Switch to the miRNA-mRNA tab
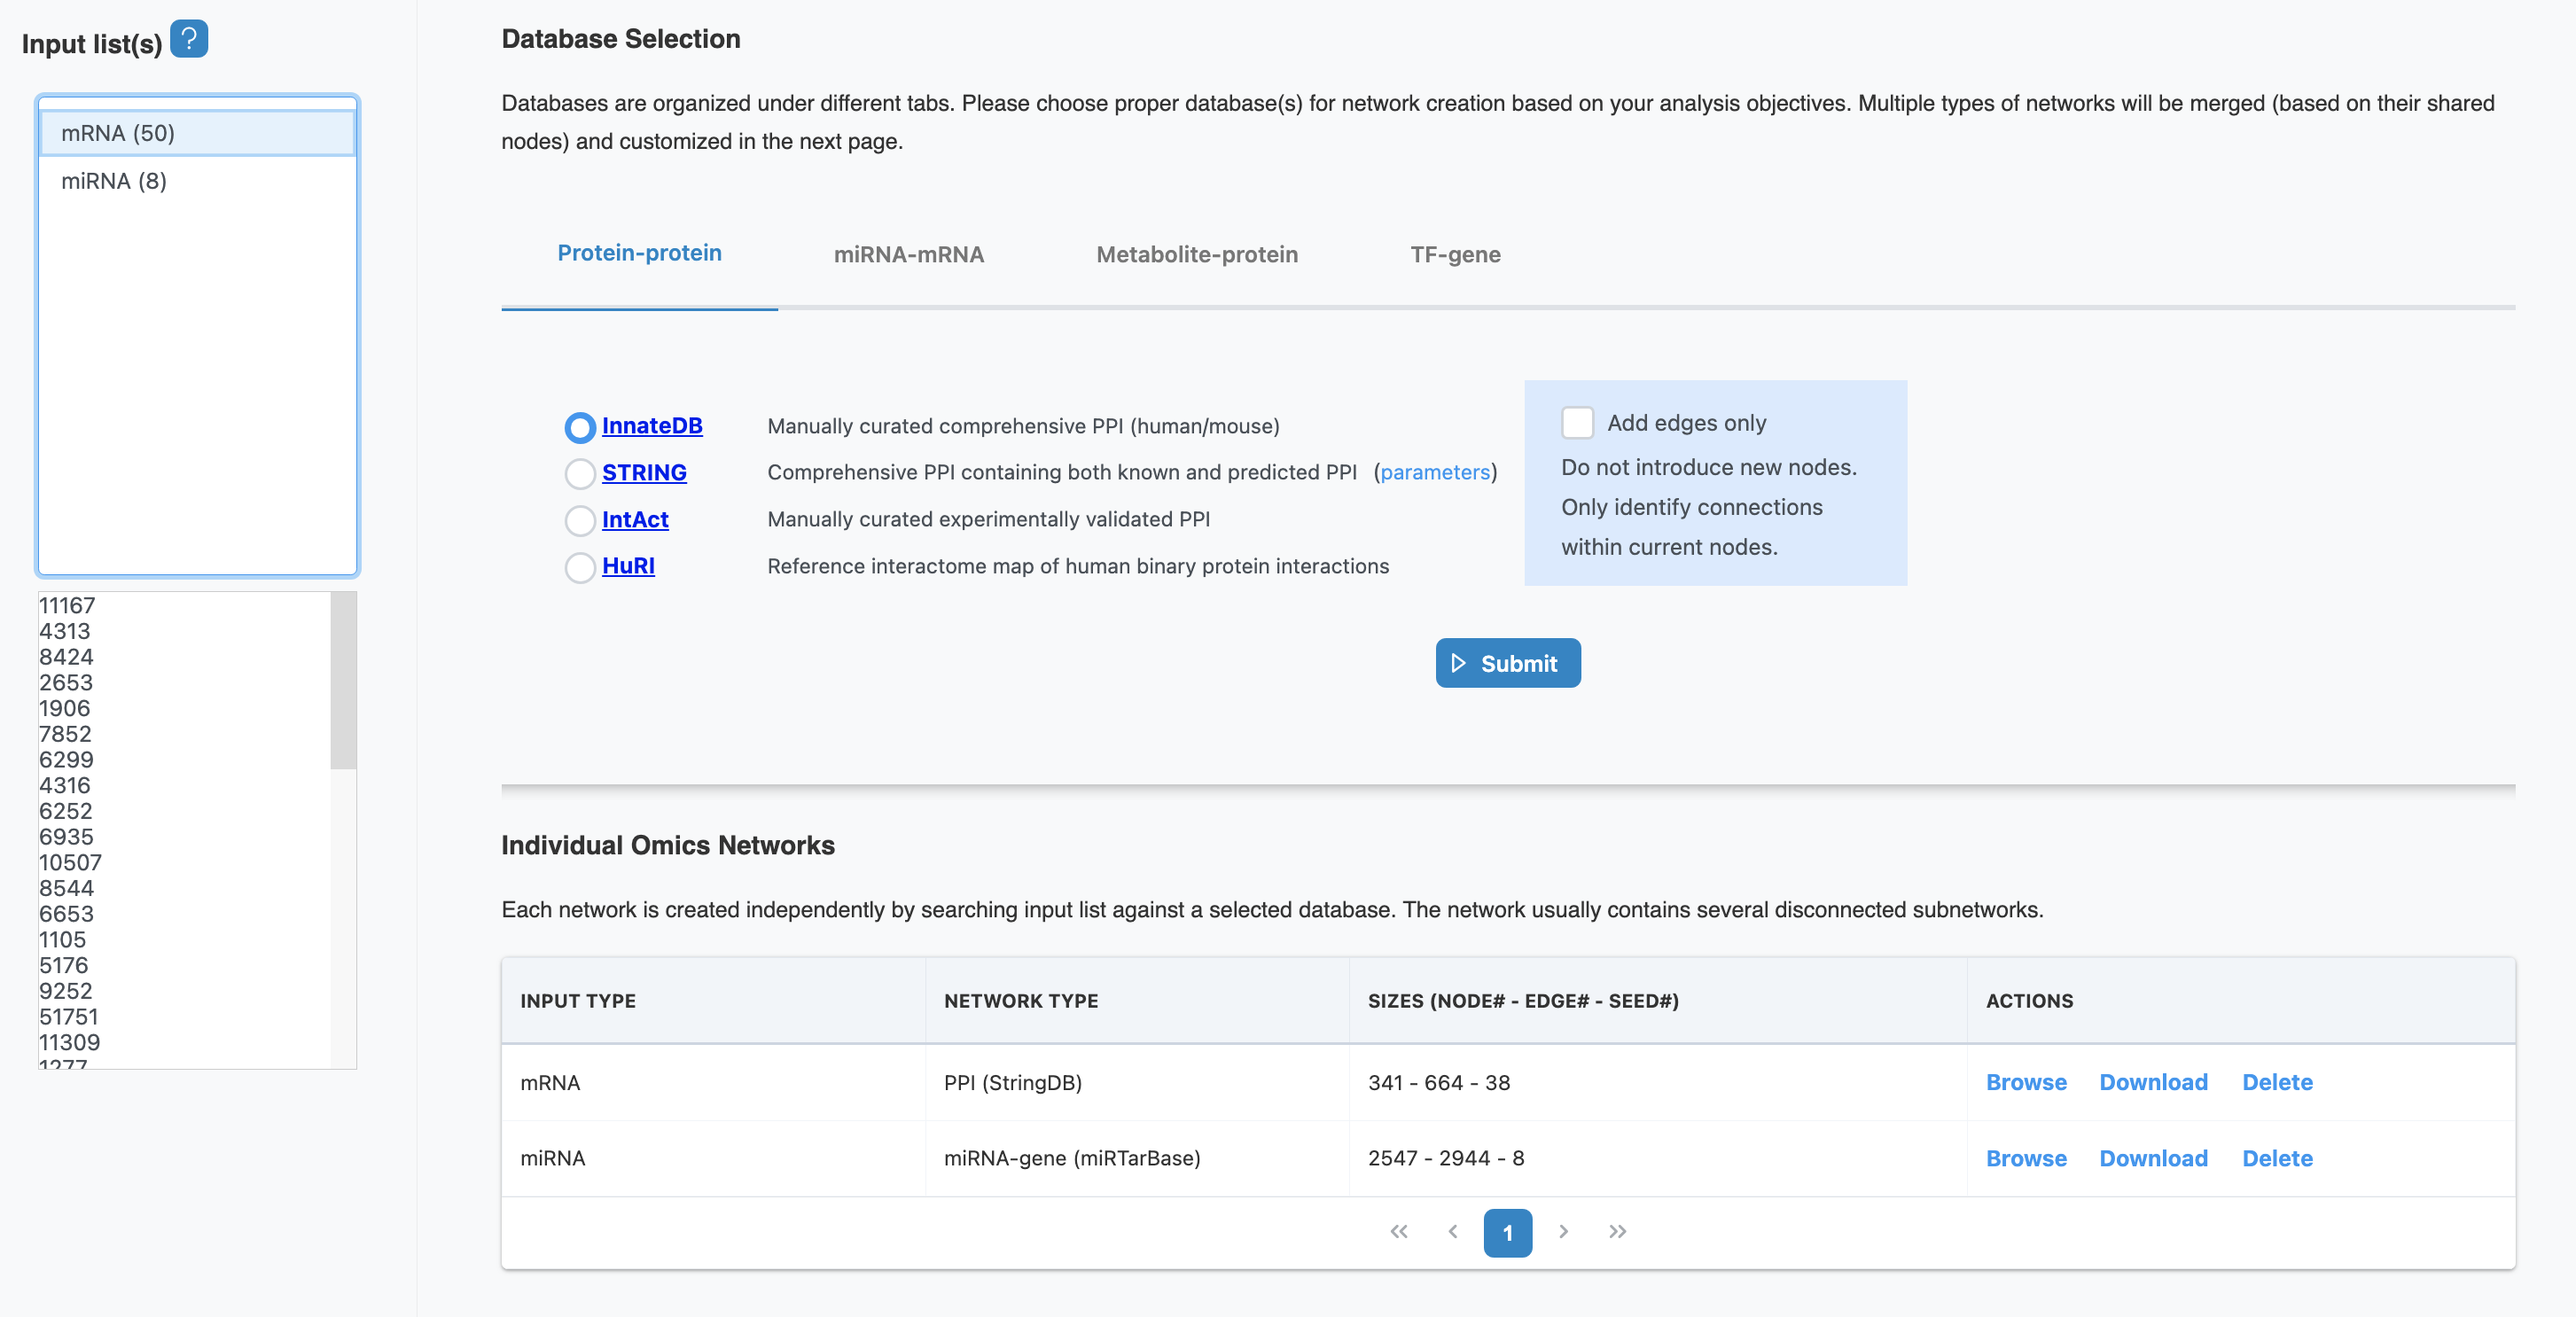This screenshot has height=1317, width=2576. [908, 255]
